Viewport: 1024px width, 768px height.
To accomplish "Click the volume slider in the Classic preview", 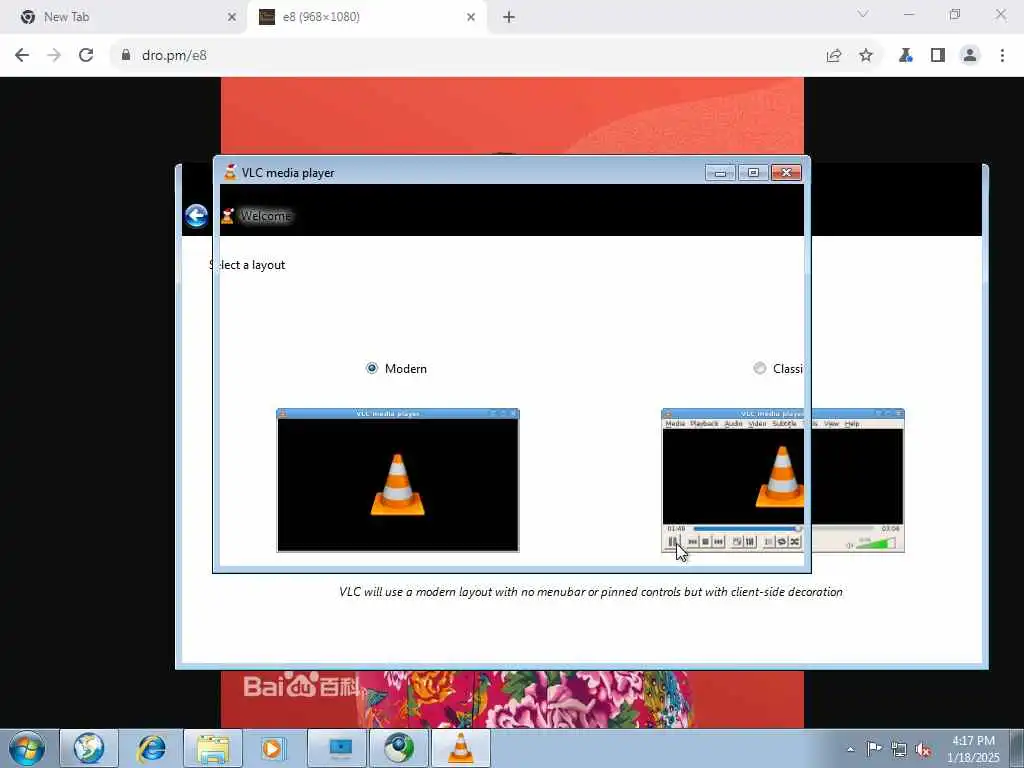I will pos(874,543).
